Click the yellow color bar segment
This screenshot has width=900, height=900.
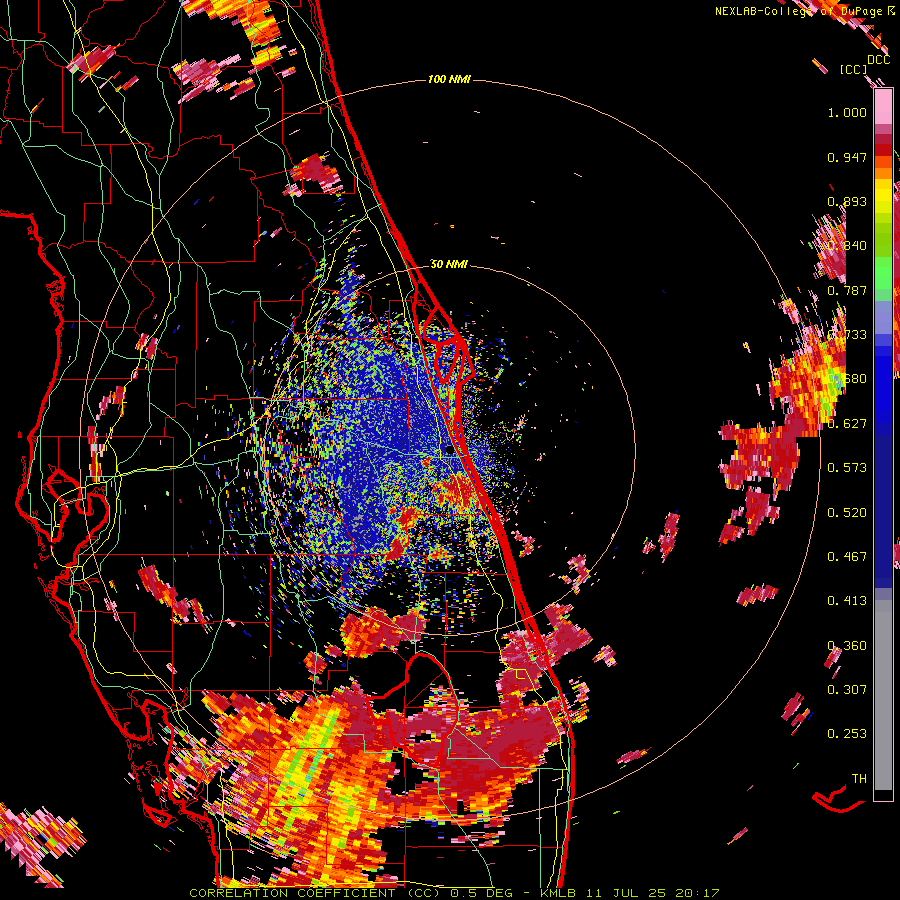coord(883,196)
